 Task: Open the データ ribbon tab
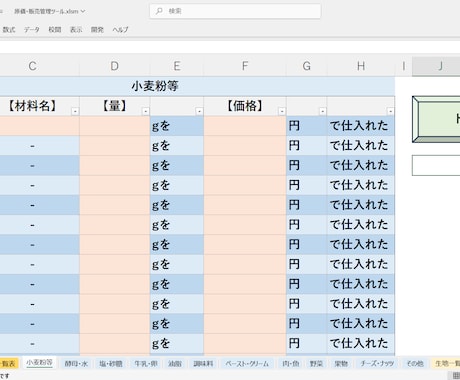[x=32, y=30]
